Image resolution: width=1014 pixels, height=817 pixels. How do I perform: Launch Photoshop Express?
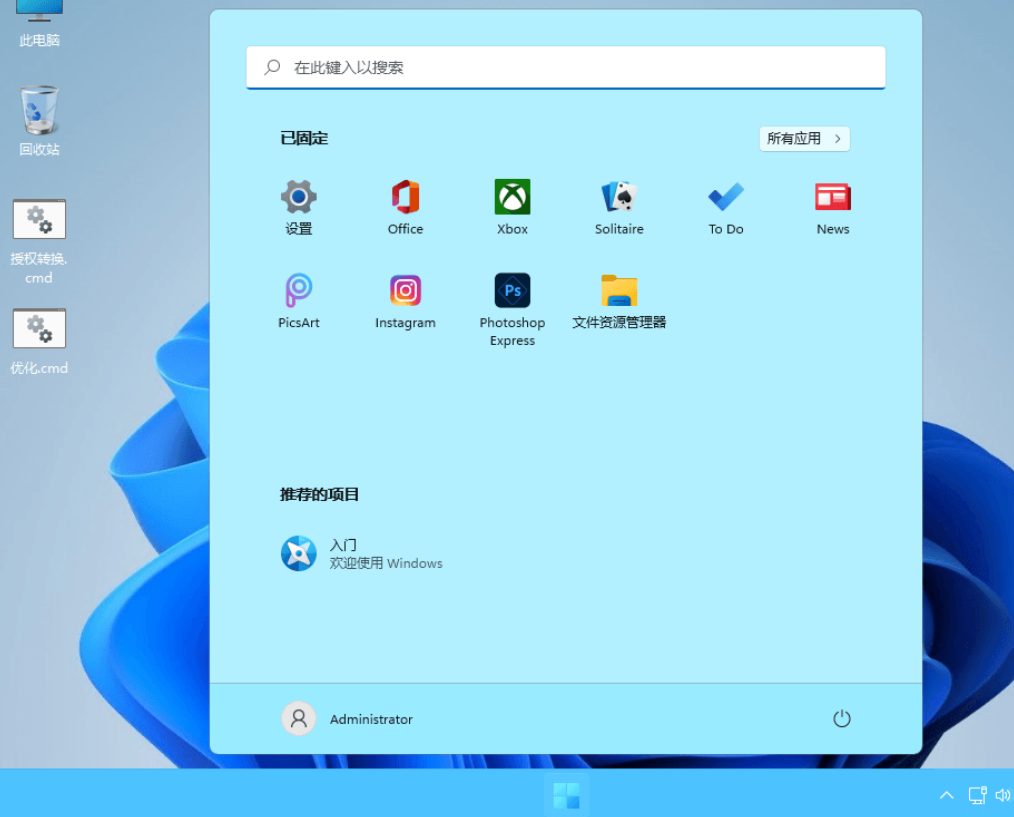(x=512, y=310)
